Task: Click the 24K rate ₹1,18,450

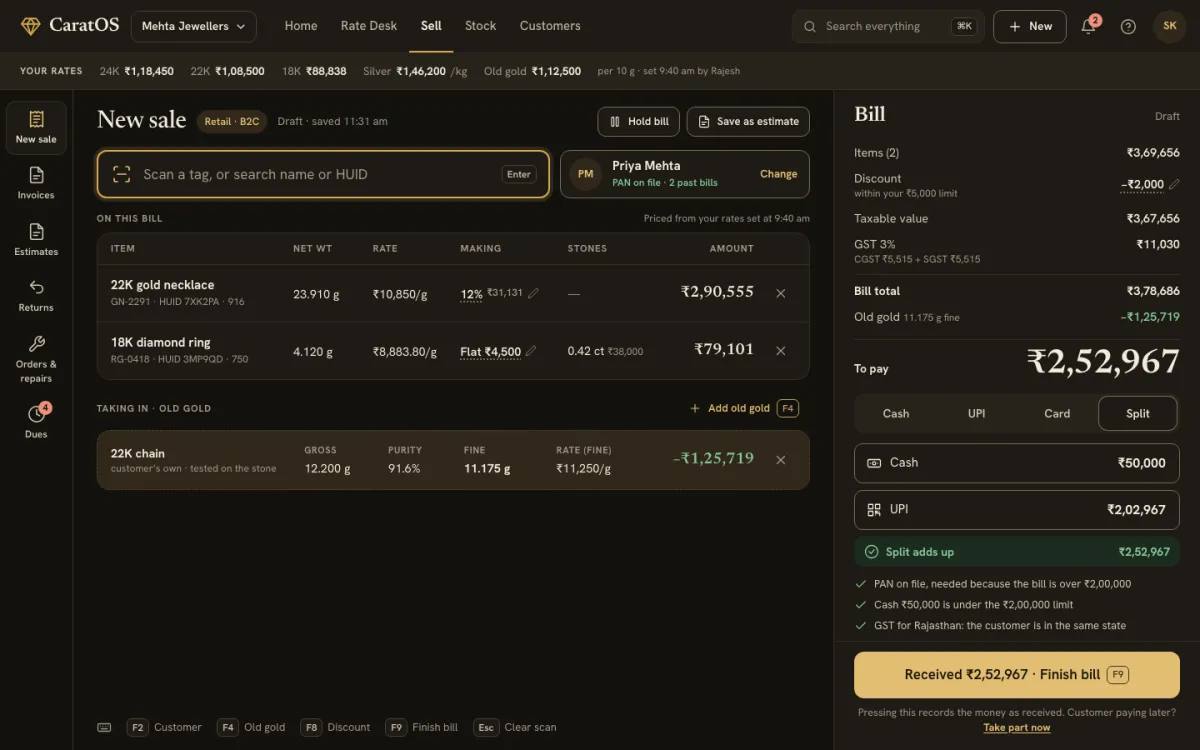Action: click(x=137, y=71)
